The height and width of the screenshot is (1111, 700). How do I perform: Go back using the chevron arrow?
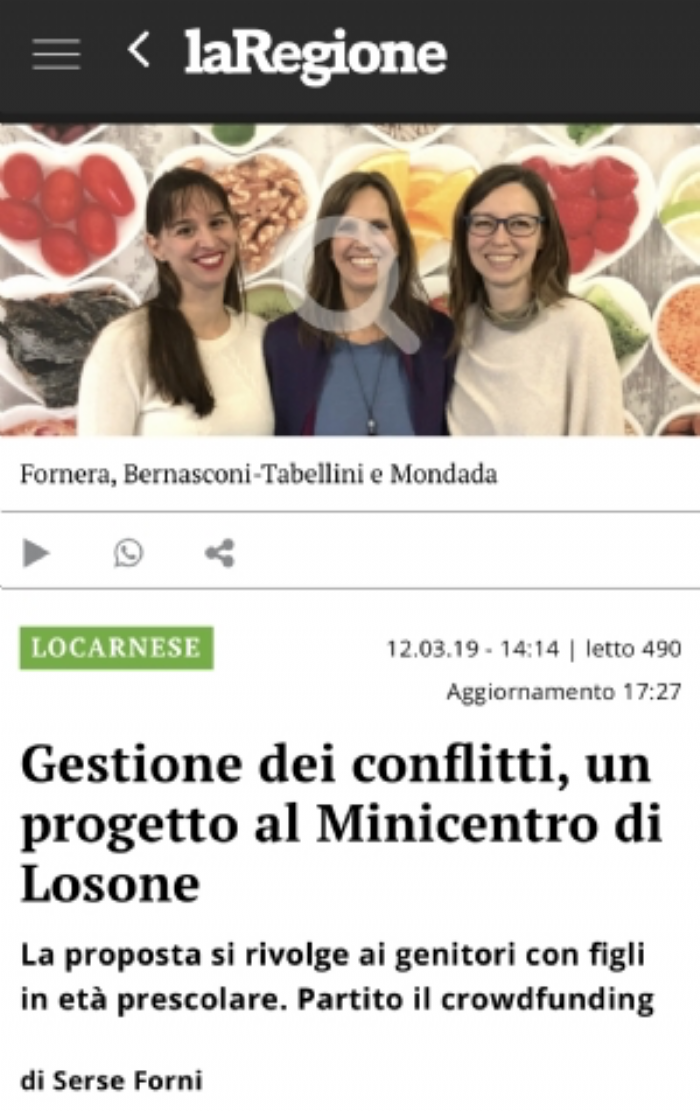(x=139, y=50)
